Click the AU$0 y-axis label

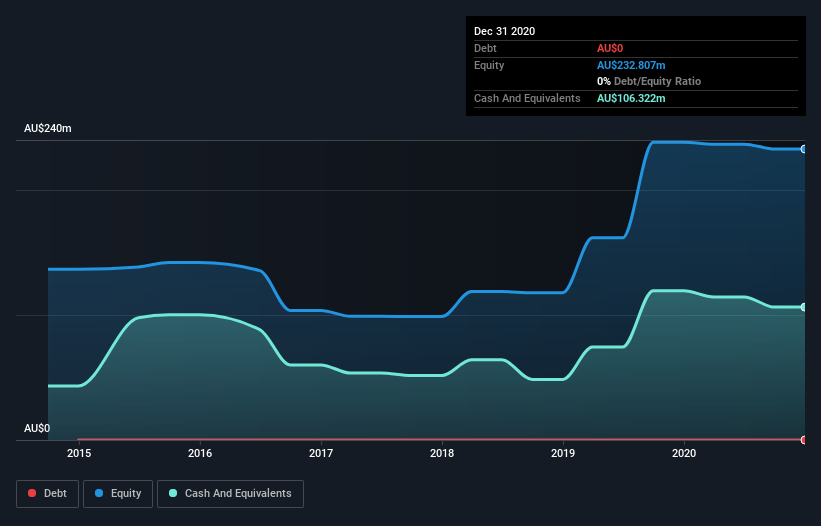37,428
